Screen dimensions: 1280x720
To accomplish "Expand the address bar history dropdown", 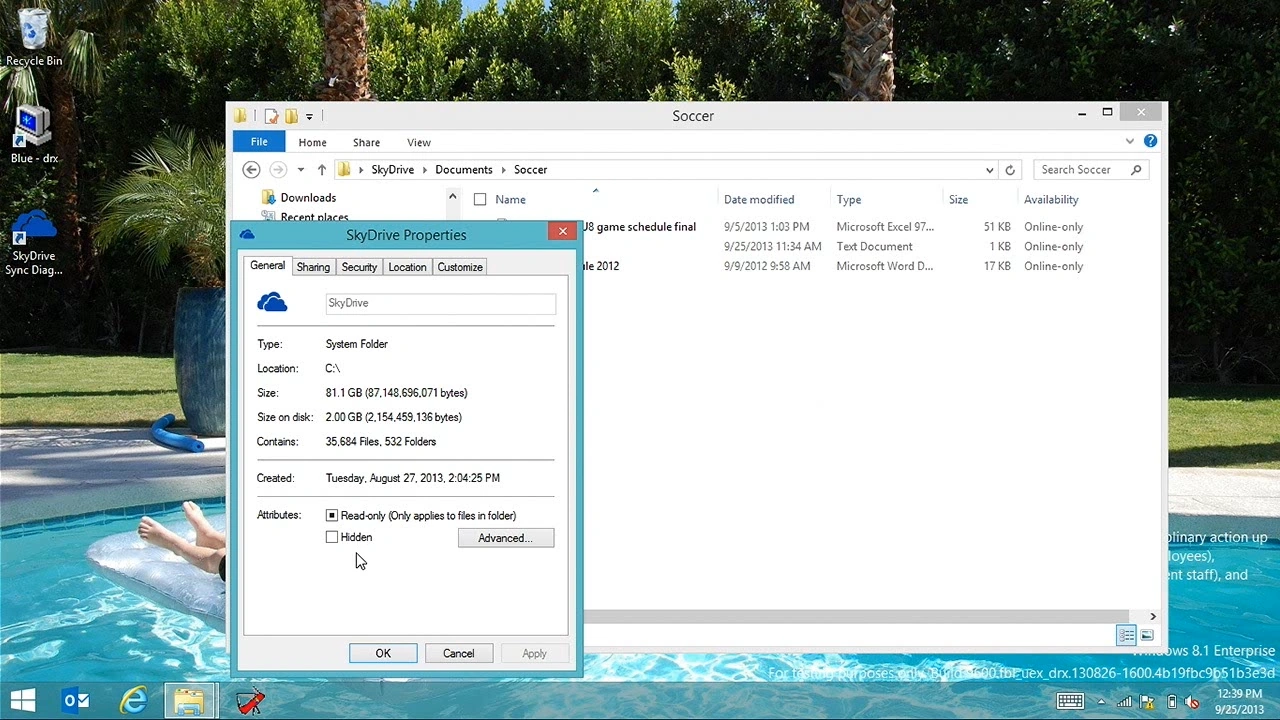I will point(990,170).
